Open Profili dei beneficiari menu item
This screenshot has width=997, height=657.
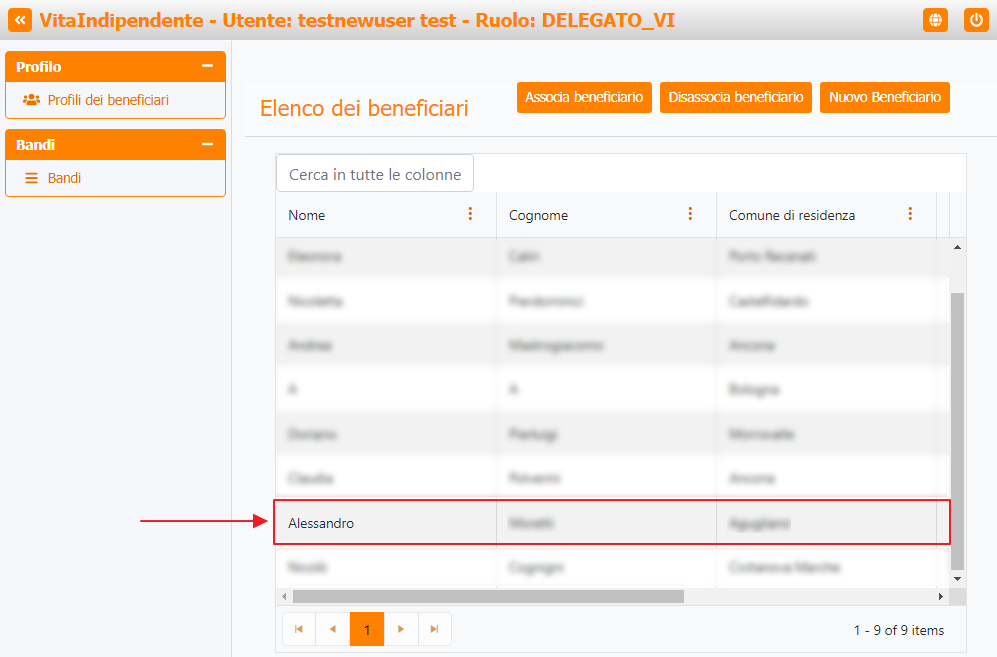click(x=108, y=100)
